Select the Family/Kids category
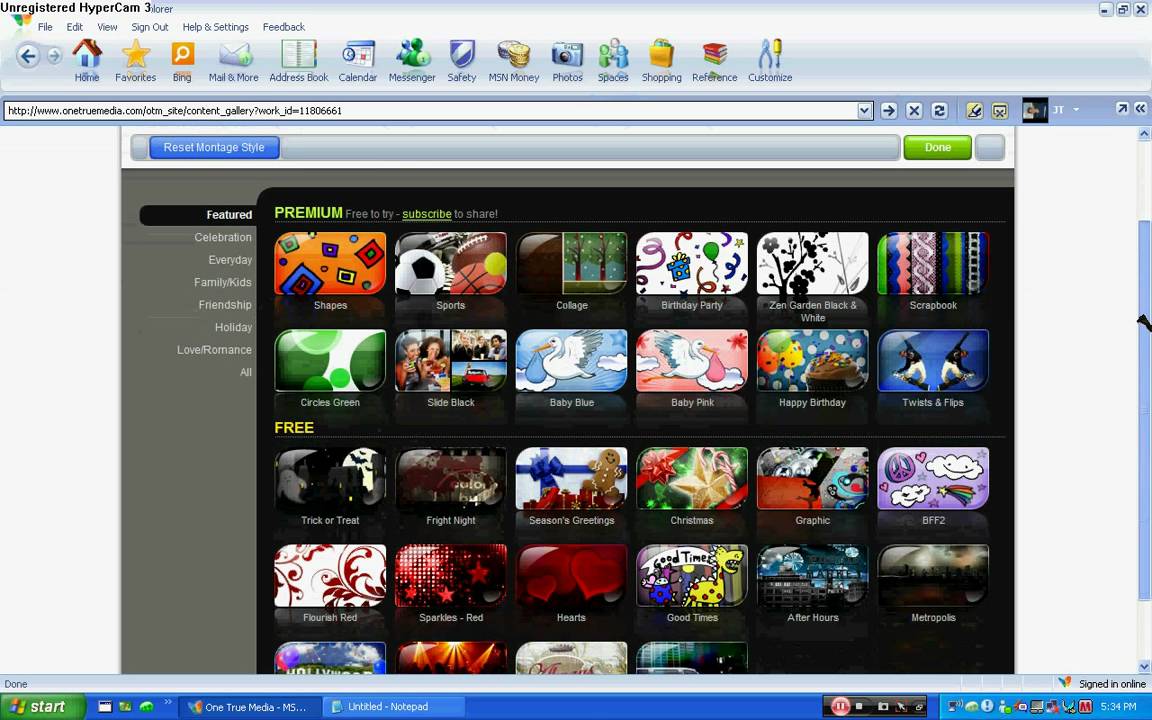The width and height of the screenshot is (1152, 720). click(223, 282)
